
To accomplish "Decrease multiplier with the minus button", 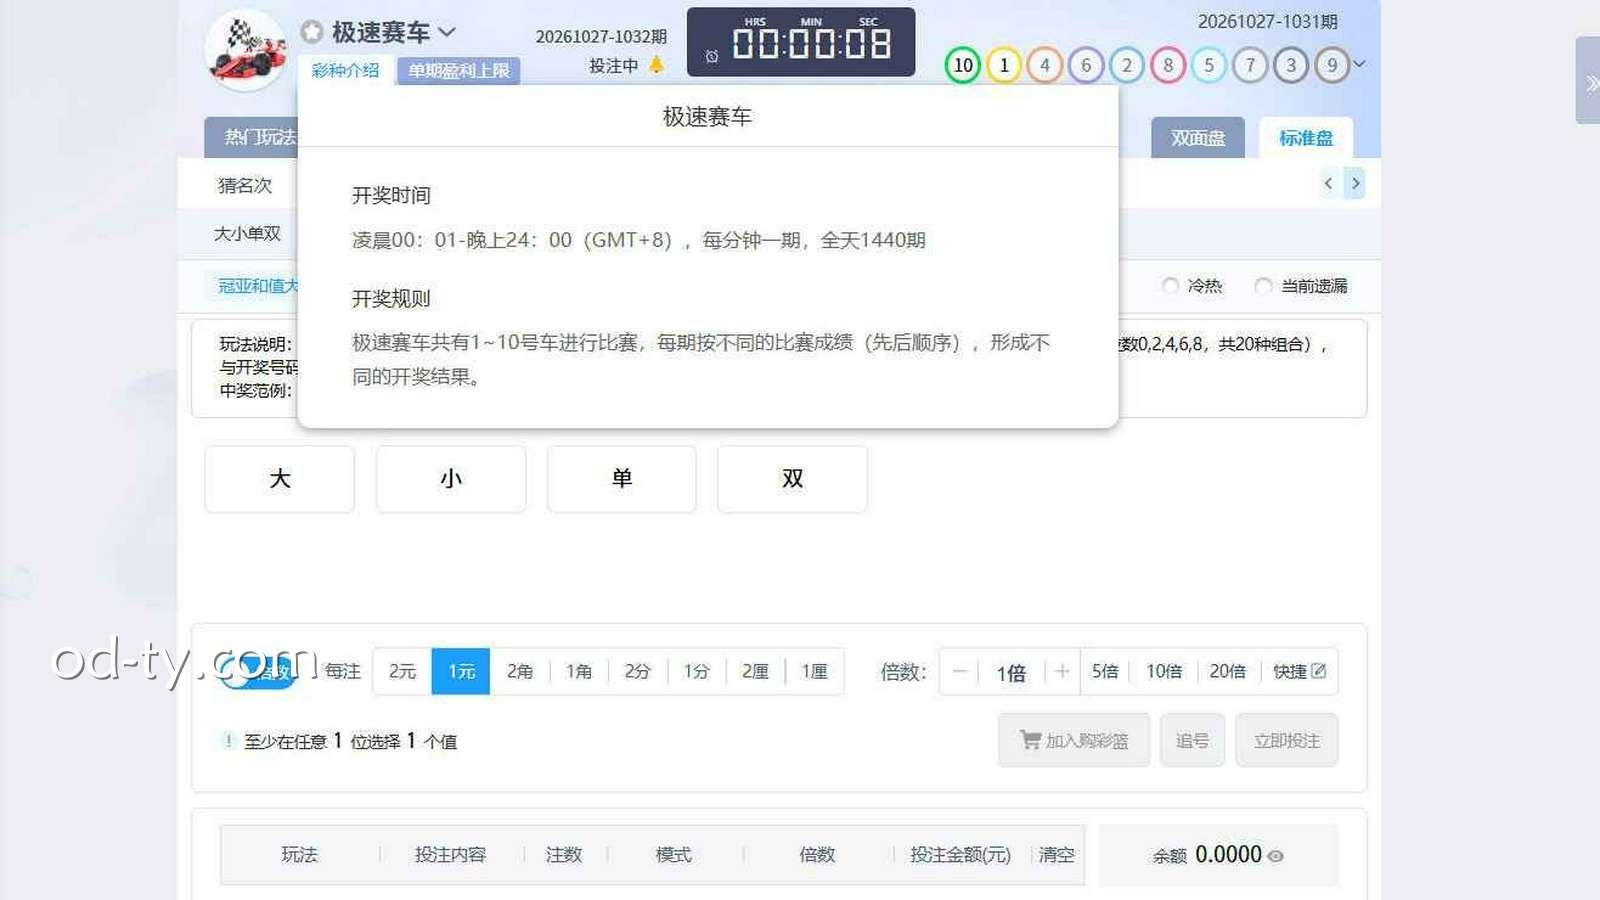I will 959,671.
